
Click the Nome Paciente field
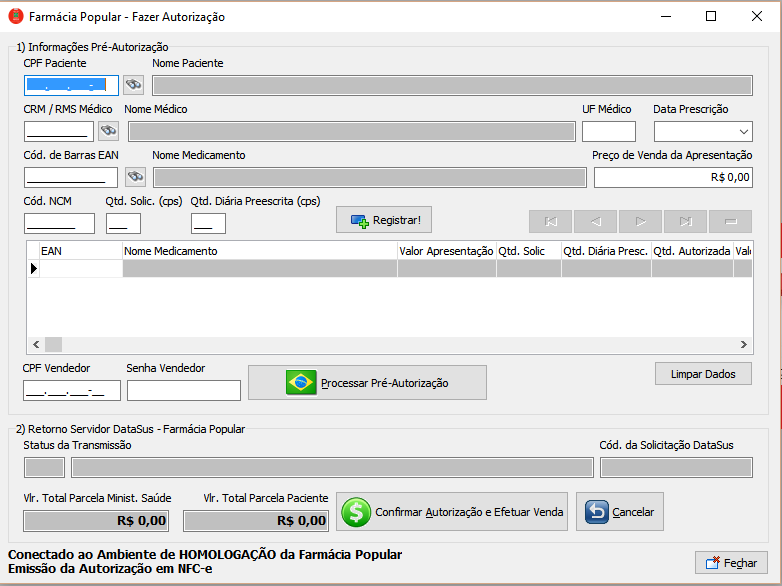pyautogui.click(x=452, y=85)
